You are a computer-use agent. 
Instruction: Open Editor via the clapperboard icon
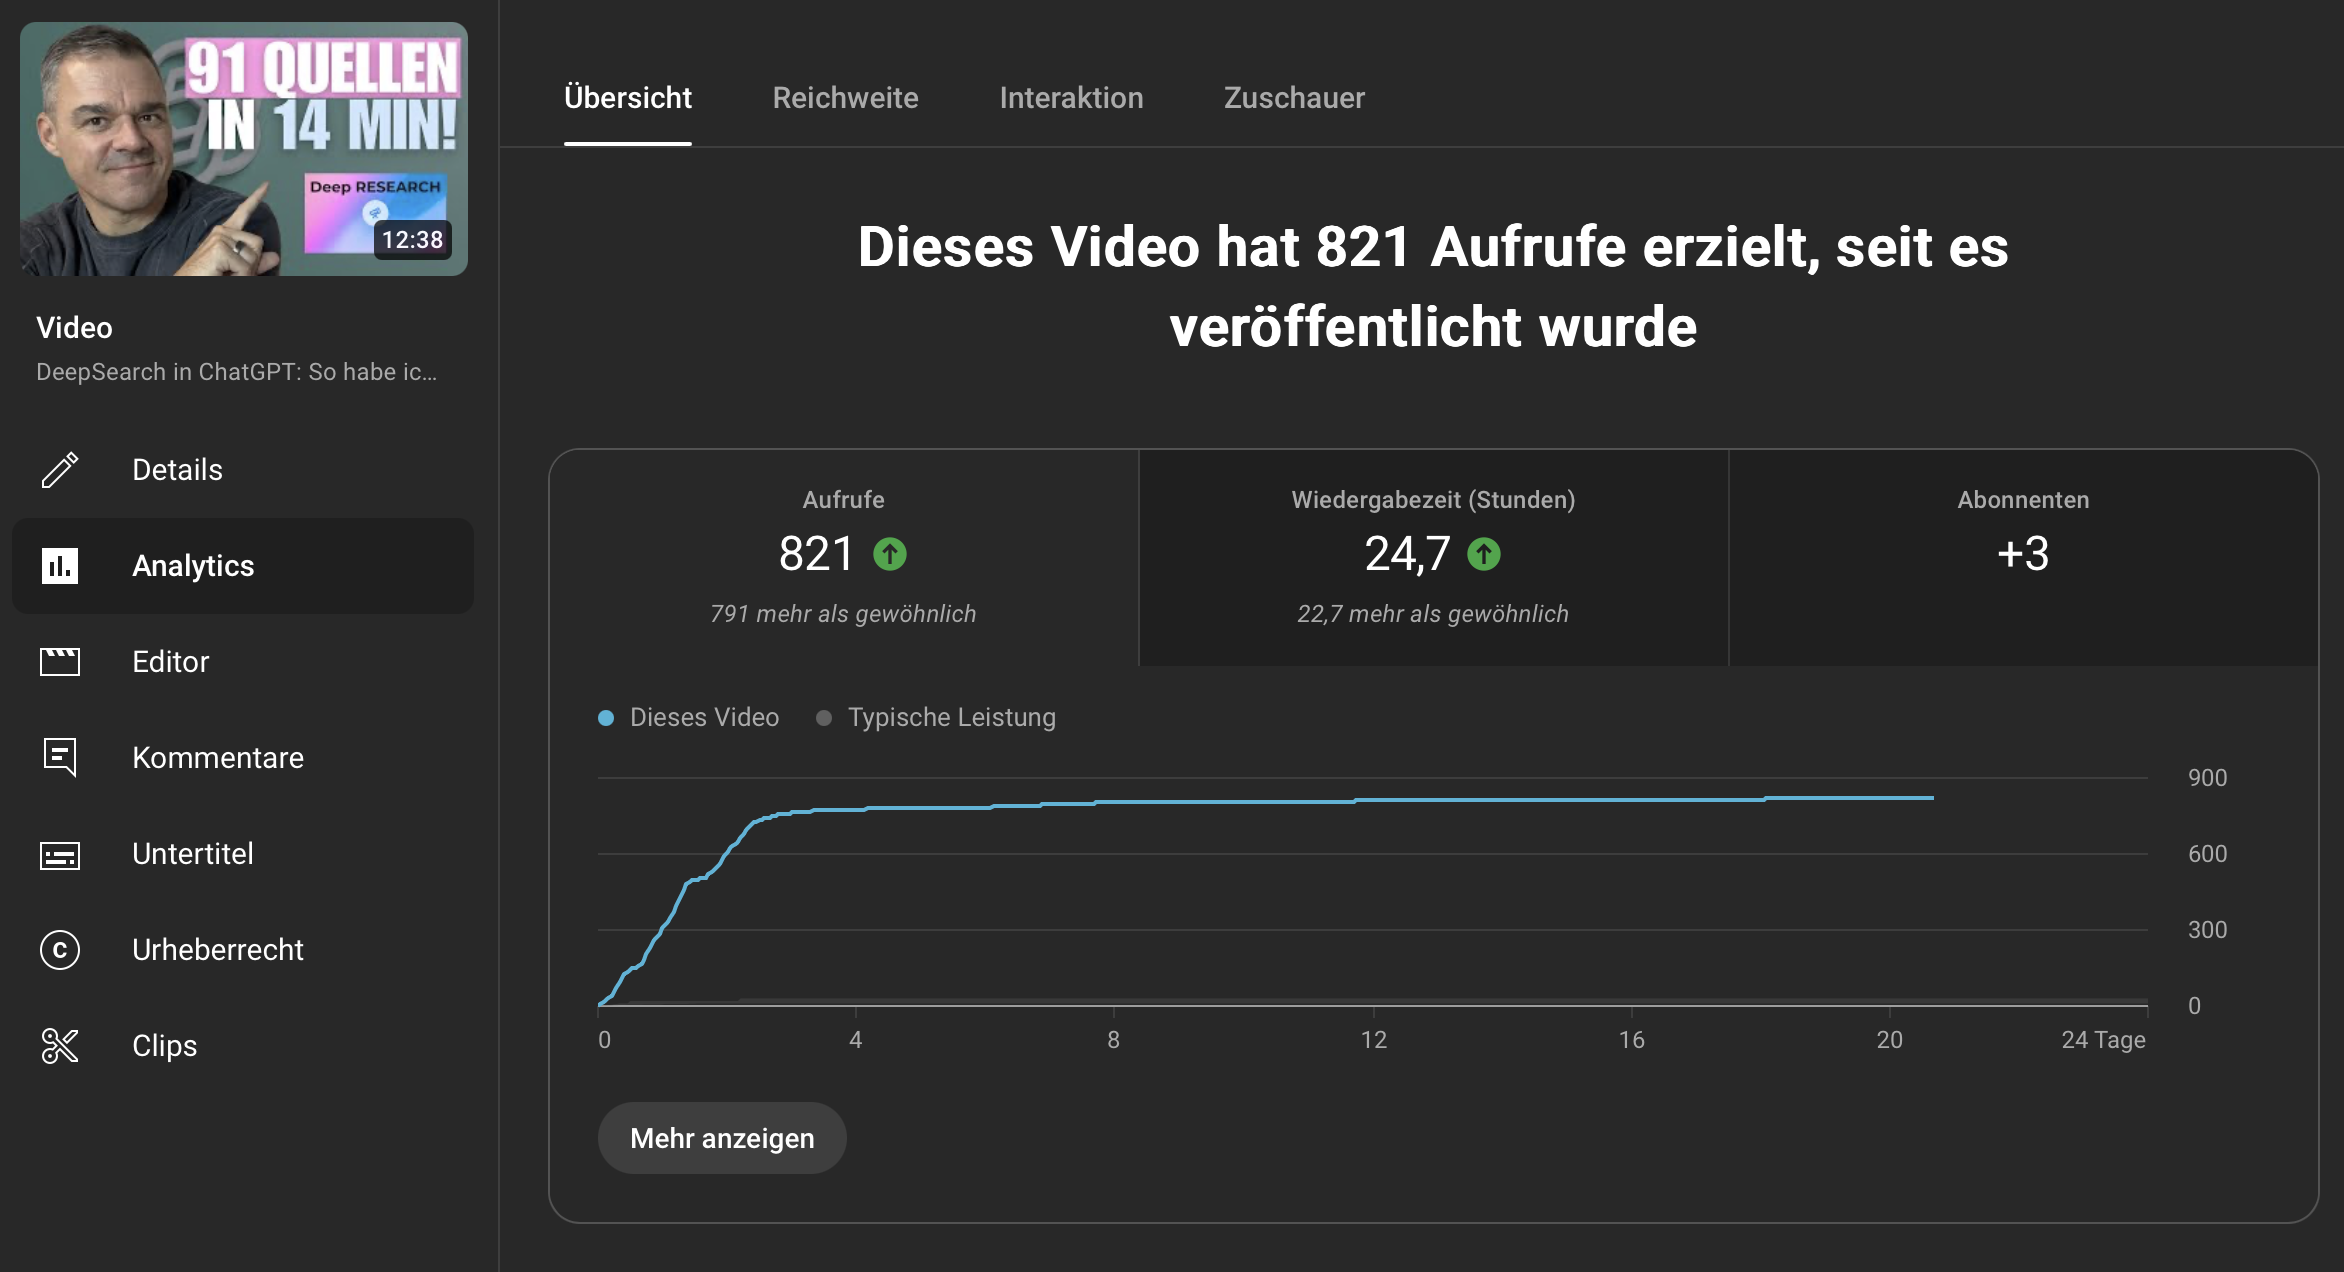[60, 662]
